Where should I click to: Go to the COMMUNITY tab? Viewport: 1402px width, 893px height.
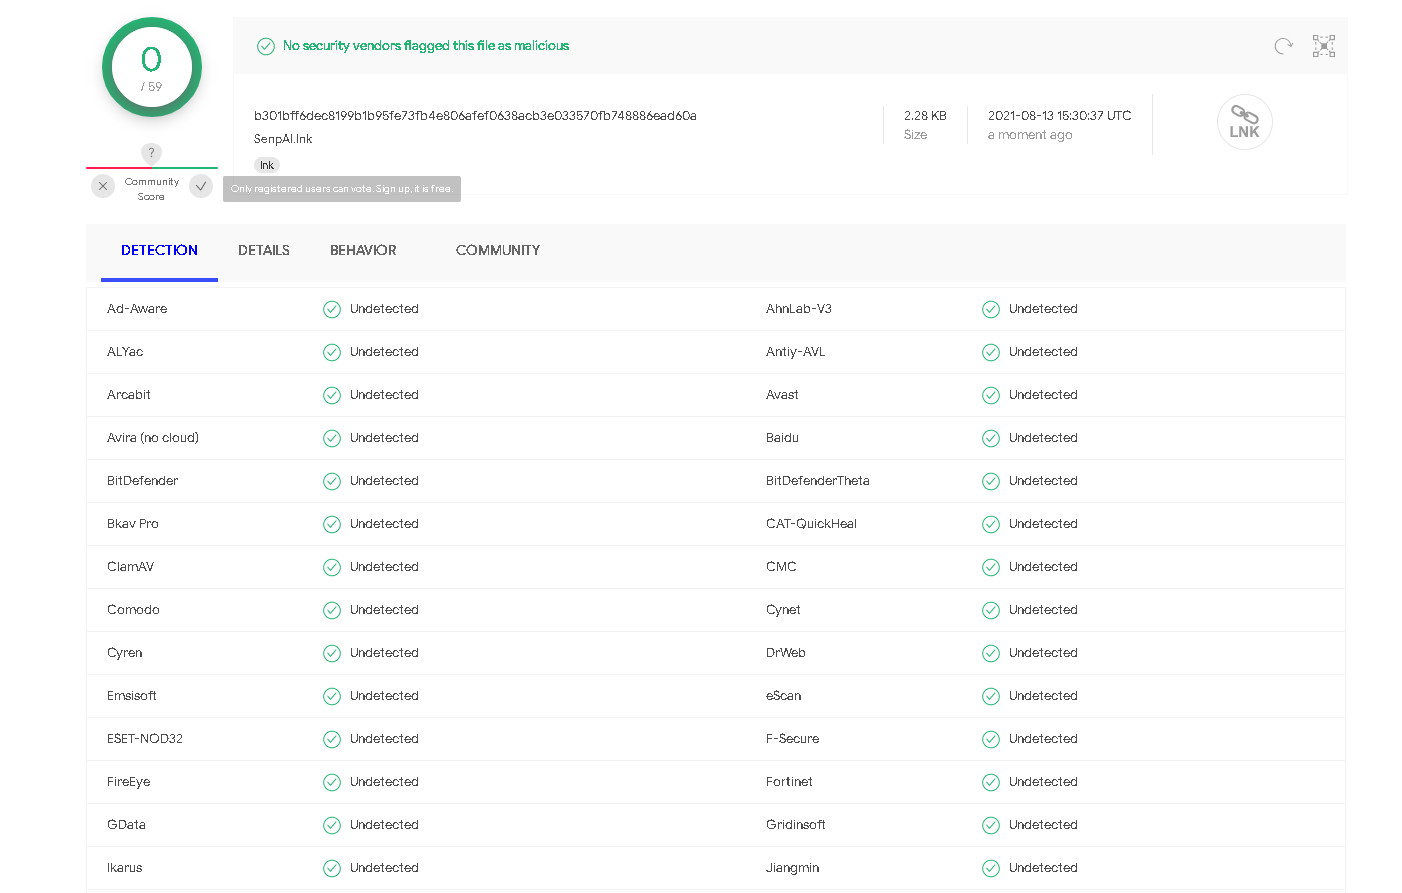tap(498, 251)
